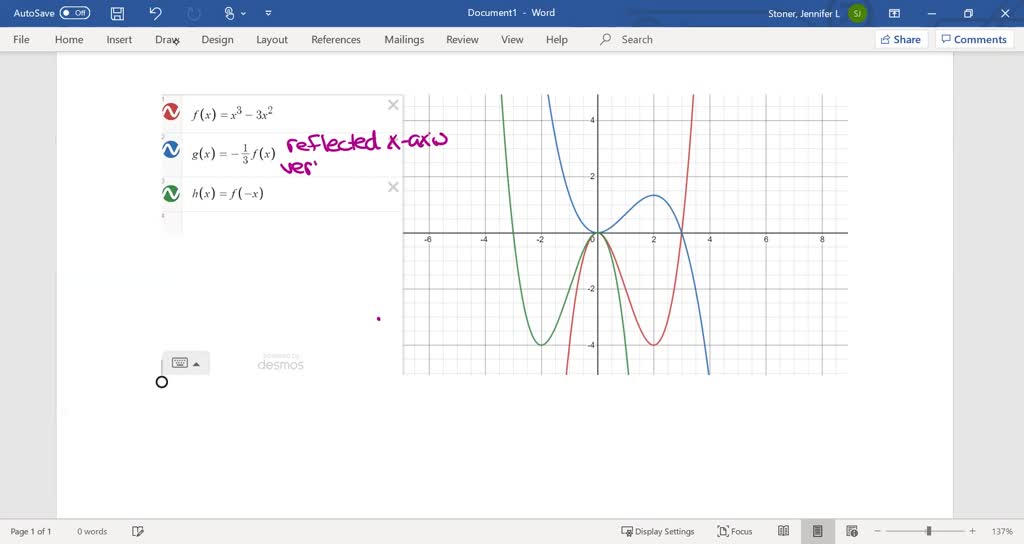Open the Draw ribbon tab
This screenshot has height=544, width=1024.
166,40
